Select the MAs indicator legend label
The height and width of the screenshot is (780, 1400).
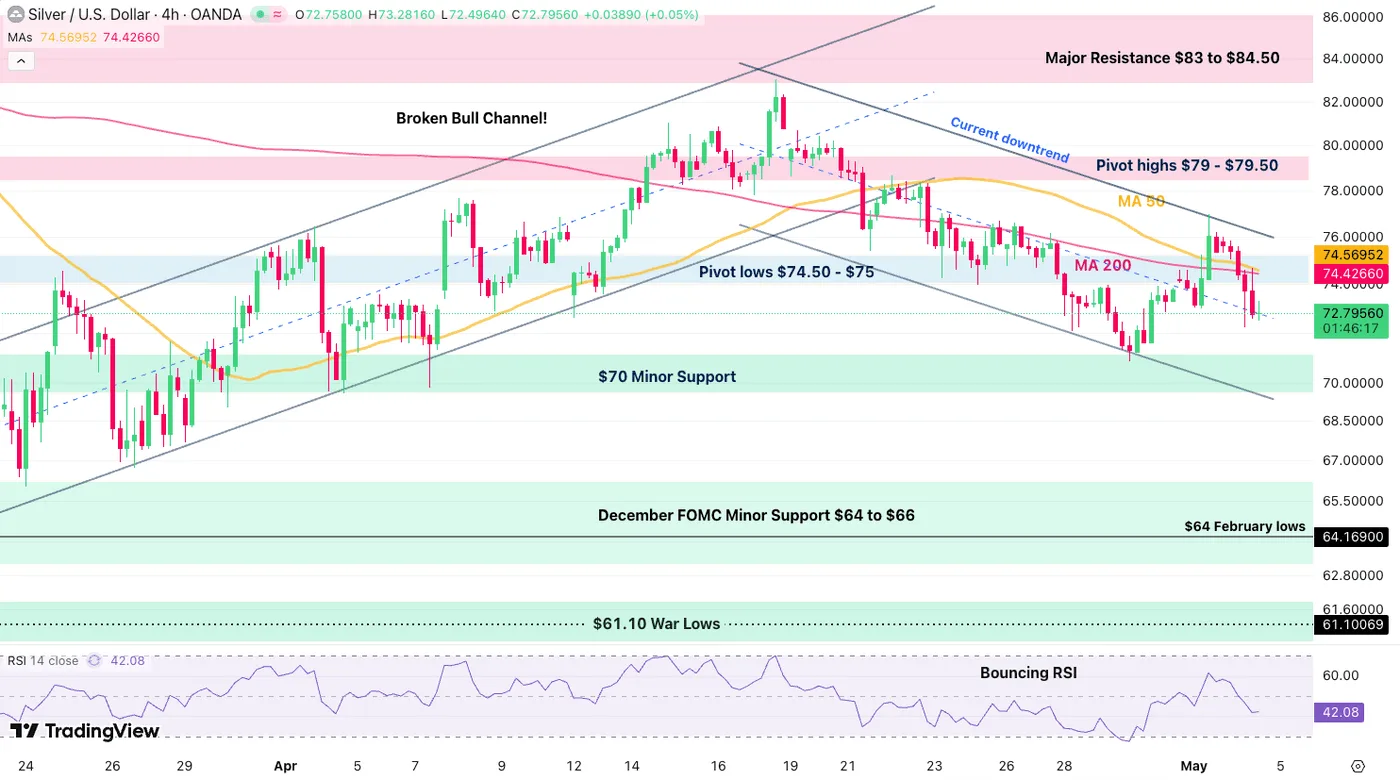[20, 37]
